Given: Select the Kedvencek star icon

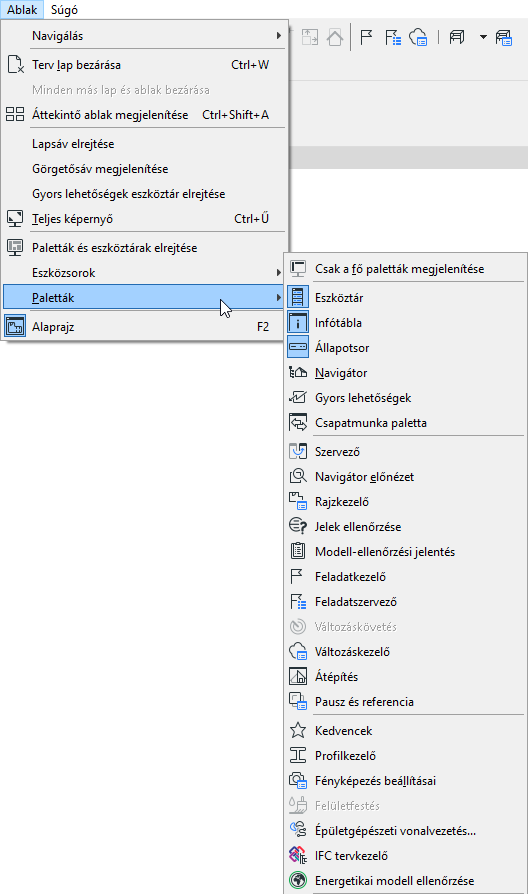Looking at the screenshot, I should 298,730.
